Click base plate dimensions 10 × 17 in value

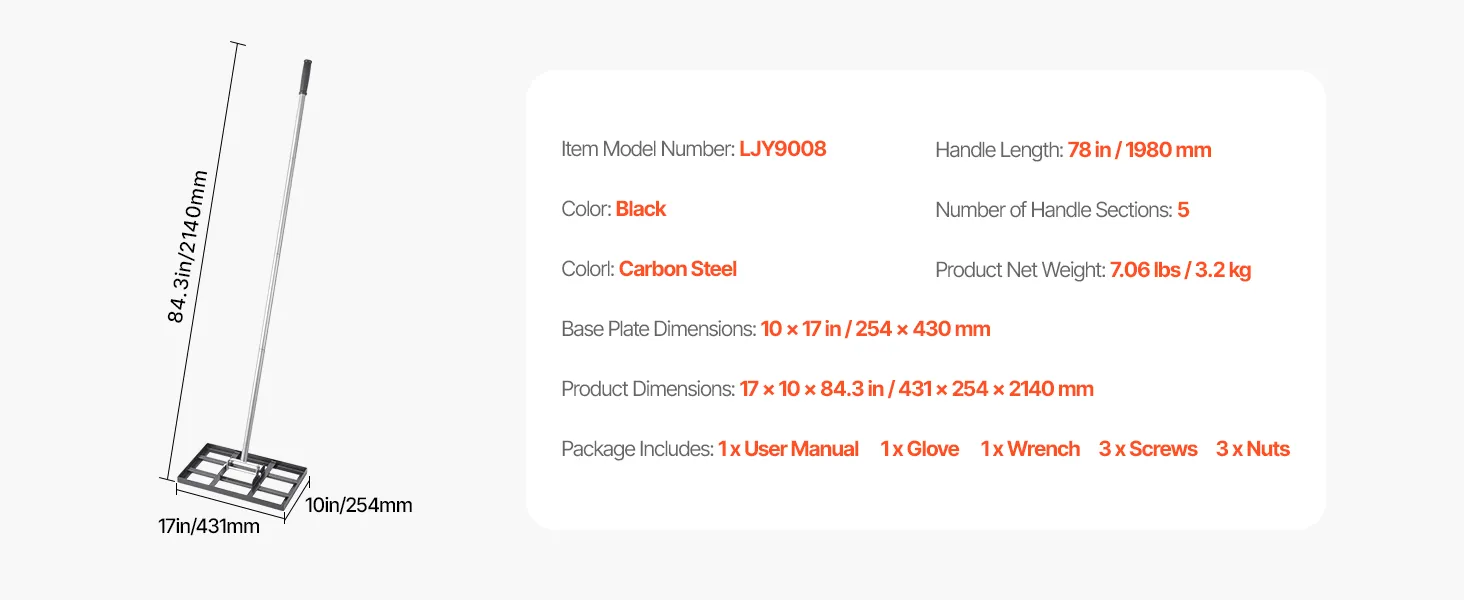(876, 329)
